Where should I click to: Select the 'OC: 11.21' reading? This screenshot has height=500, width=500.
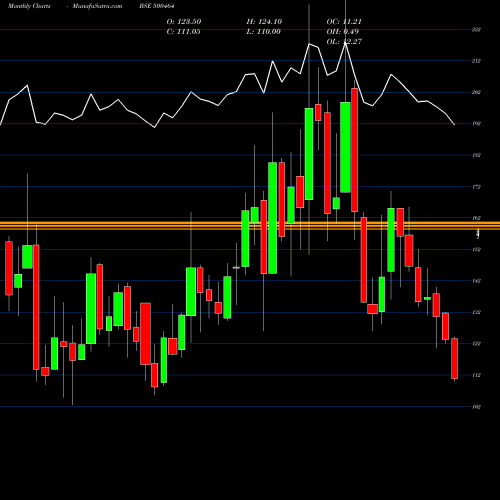(344, 22)
